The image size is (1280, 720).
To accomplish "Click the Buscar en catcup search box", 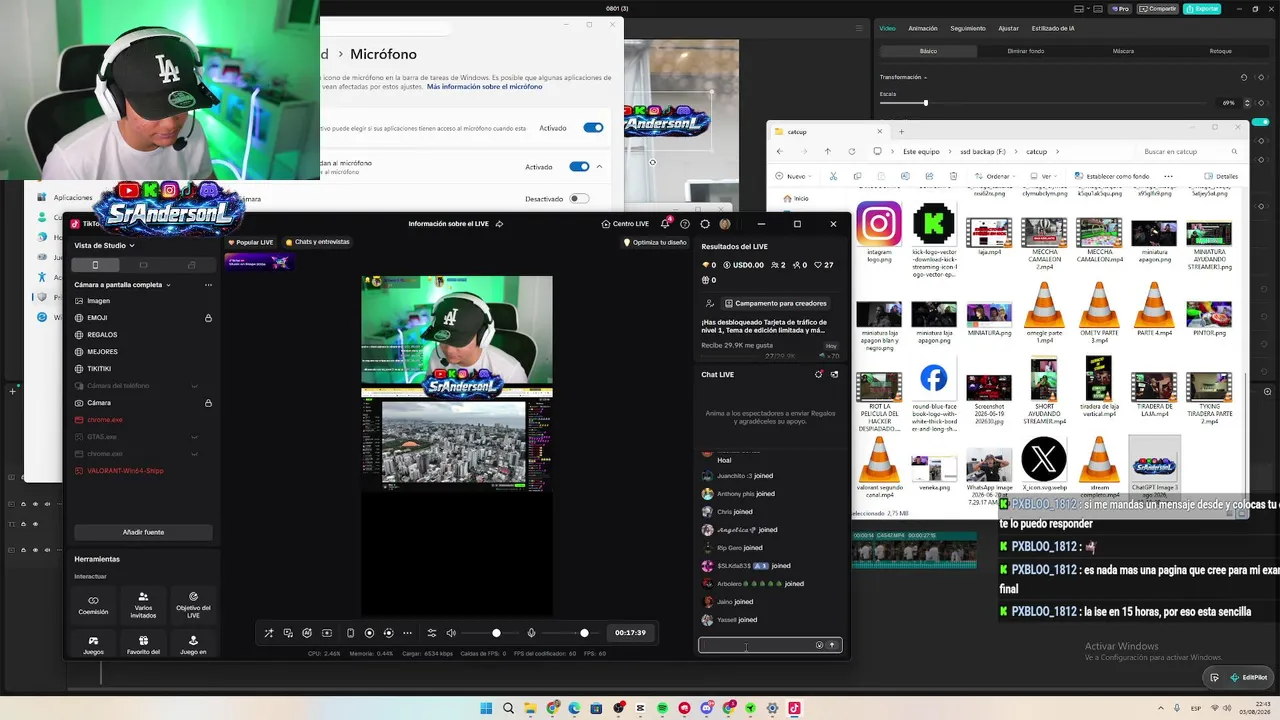I will pos(1188,152).
